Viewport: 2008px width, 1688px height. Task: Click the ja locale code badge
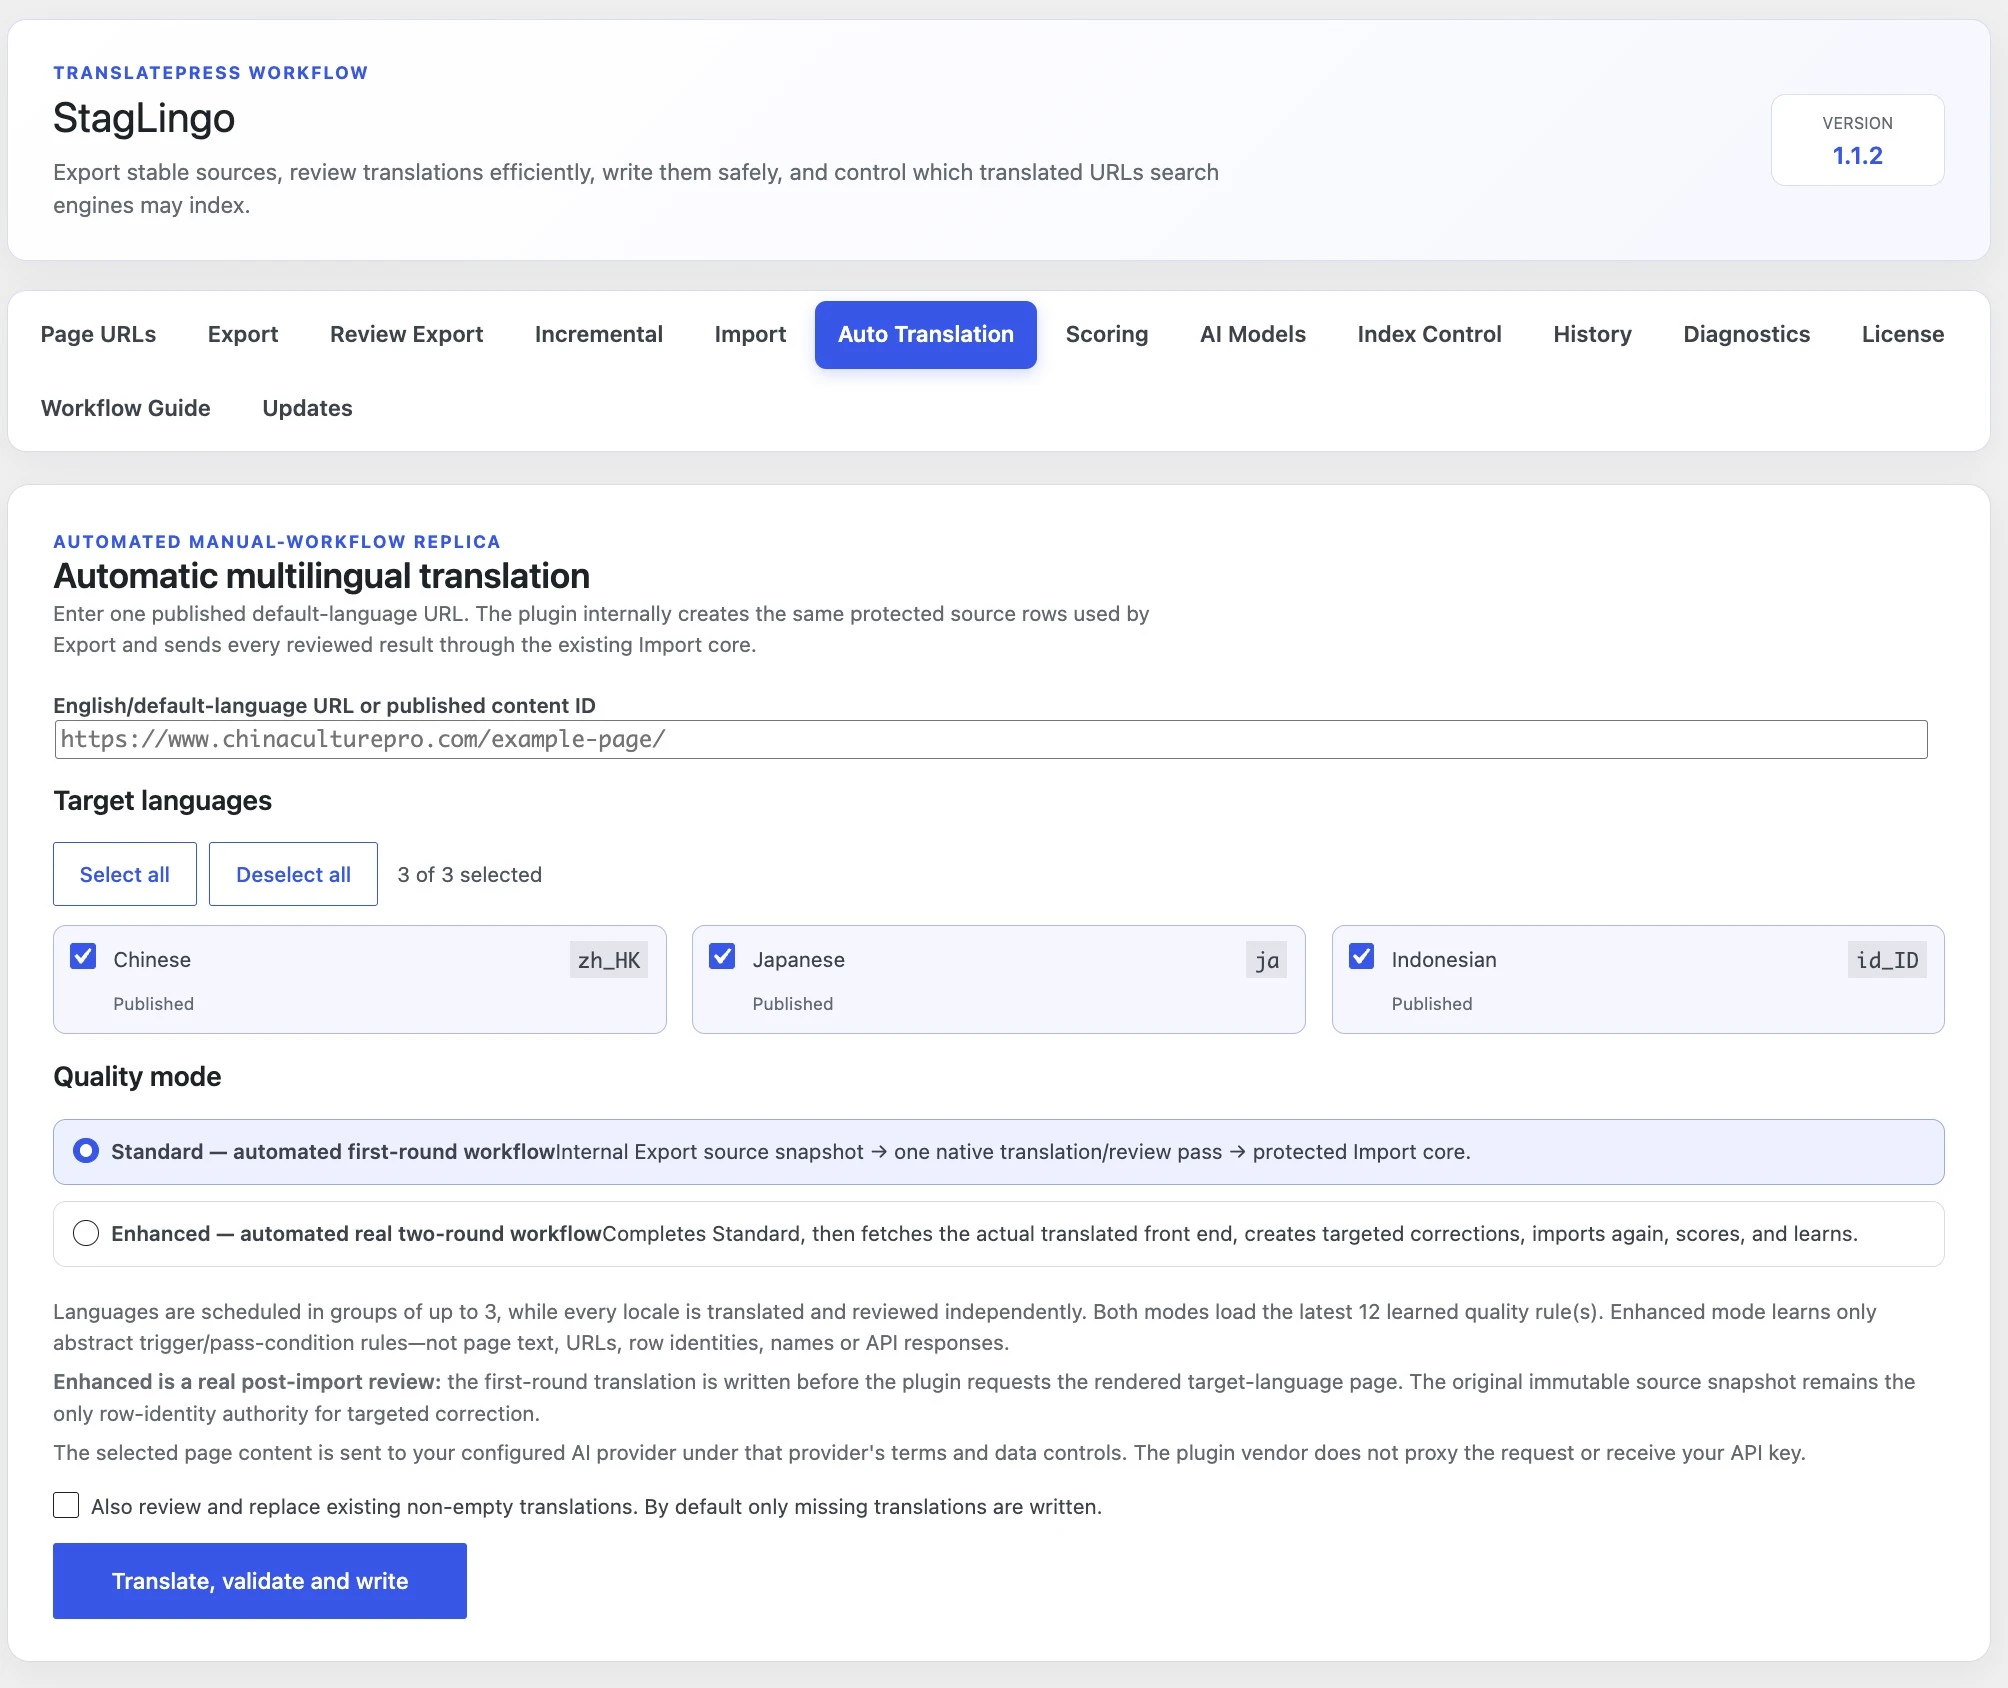1266,960
